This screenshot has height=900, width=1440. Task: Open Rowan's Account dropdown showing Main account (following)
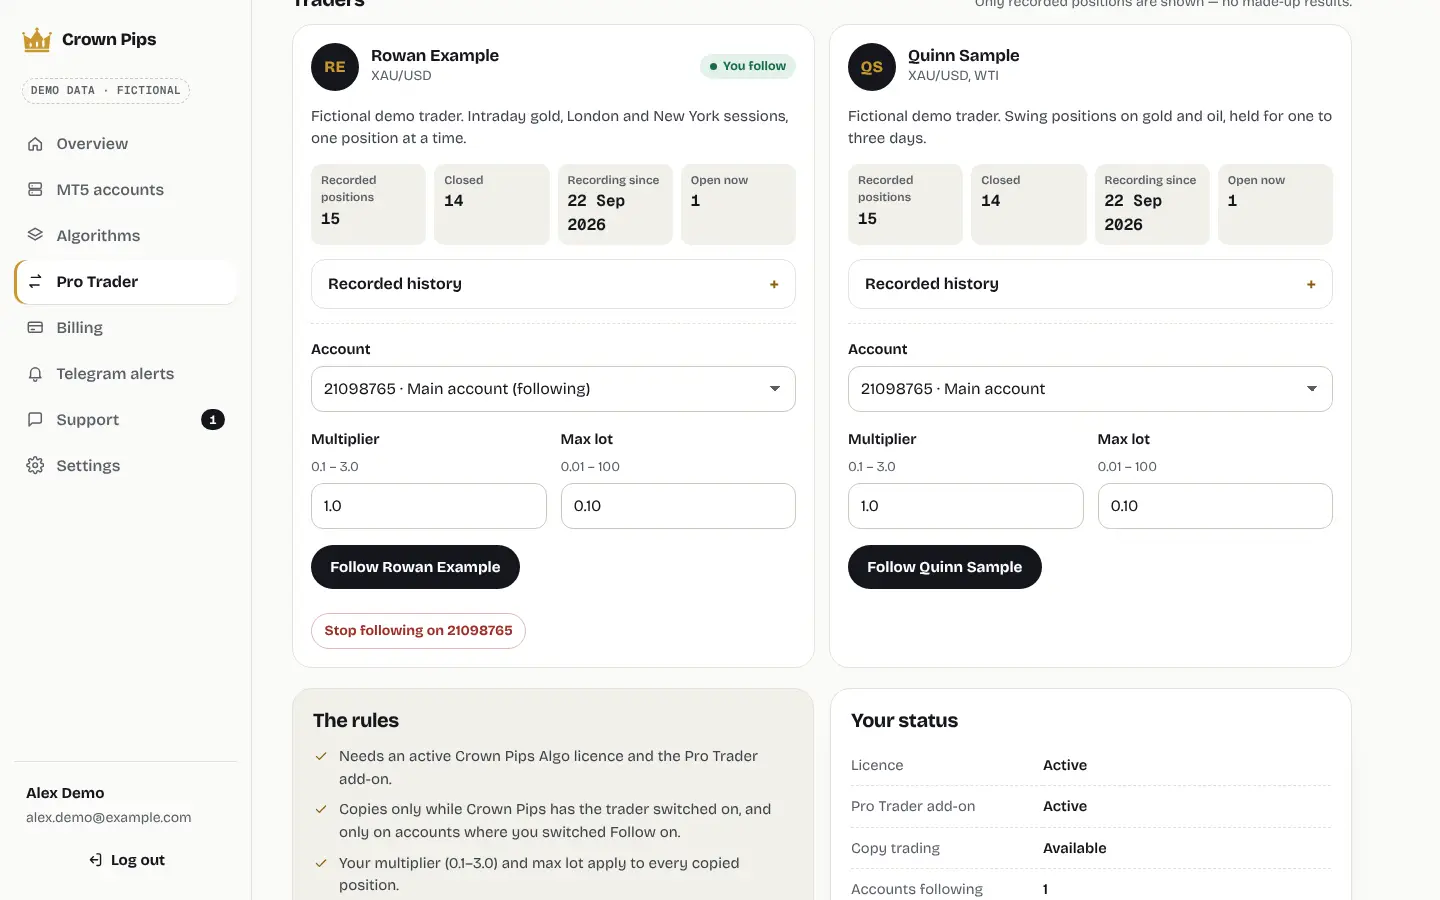coord(553,389)
